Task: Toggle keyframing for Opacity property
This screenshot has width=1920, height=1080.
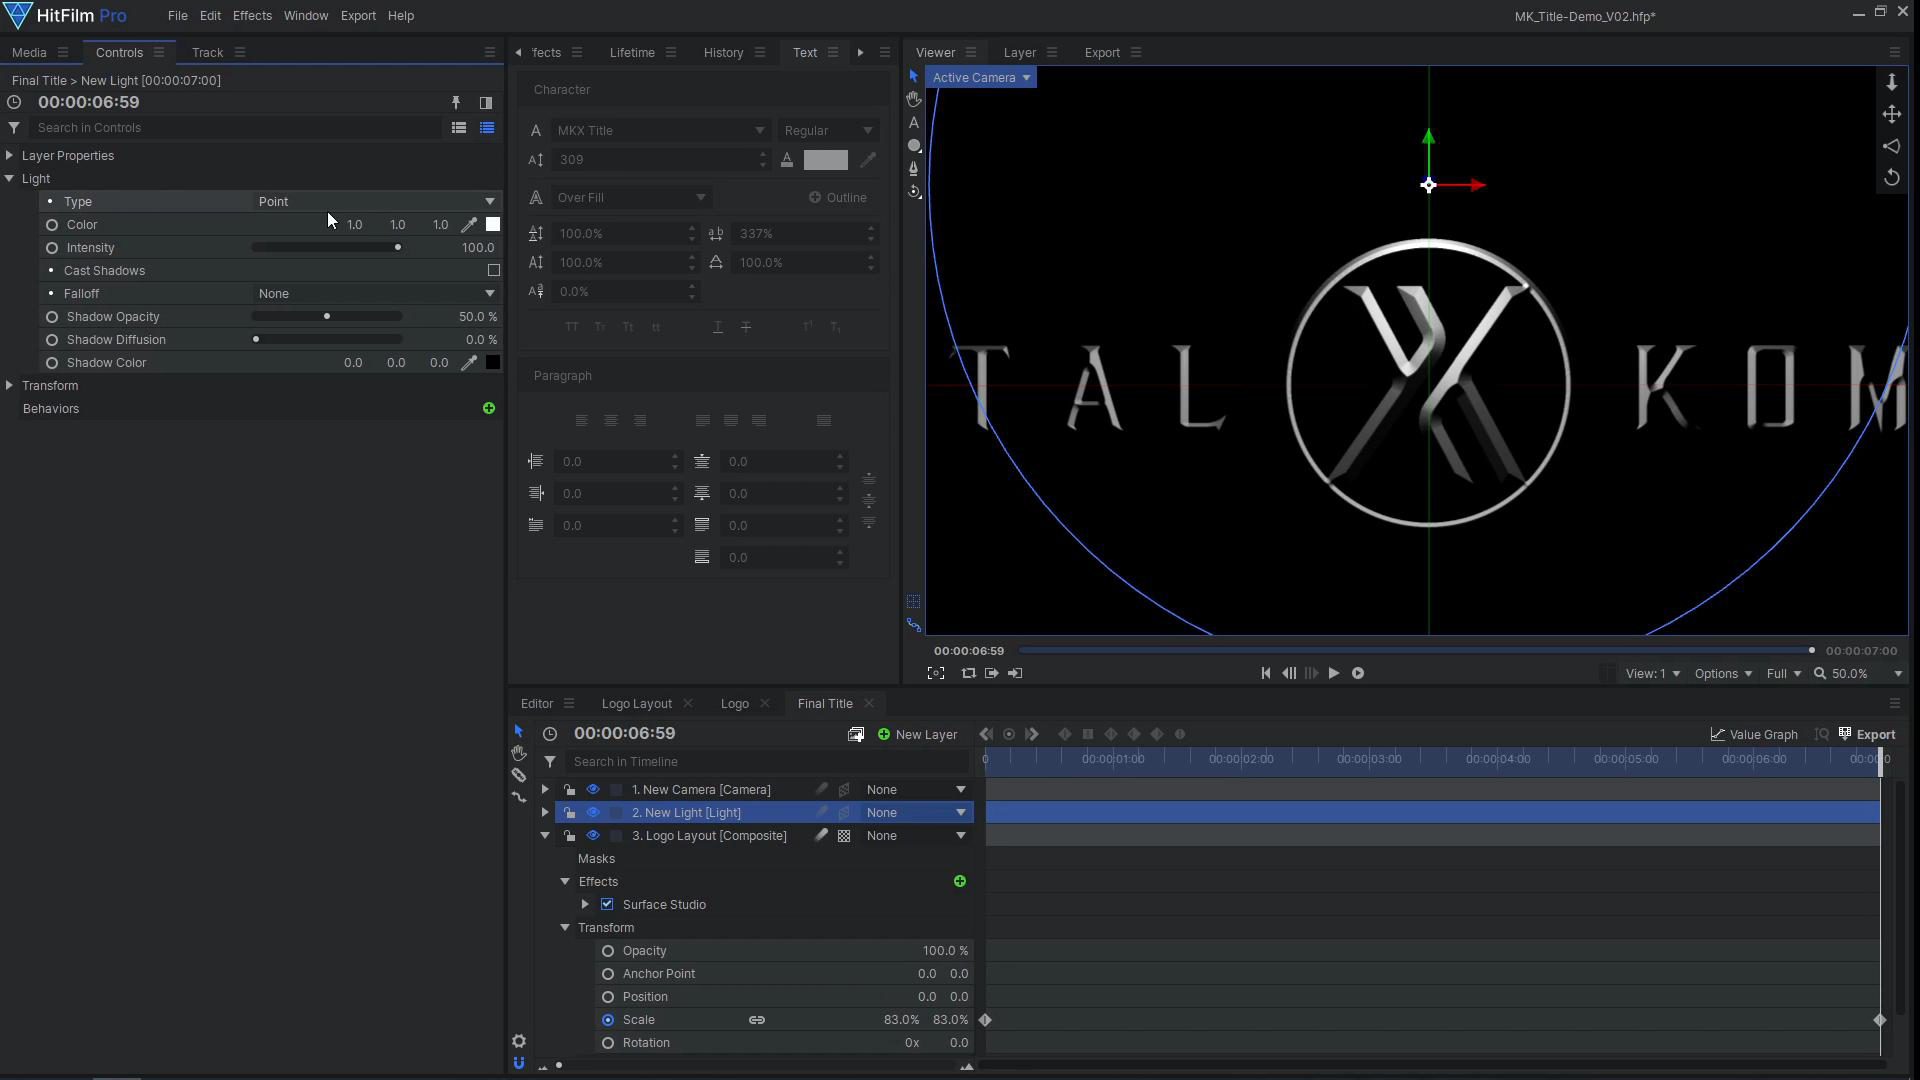Action: pyautogui.click(x=608, y=951)
